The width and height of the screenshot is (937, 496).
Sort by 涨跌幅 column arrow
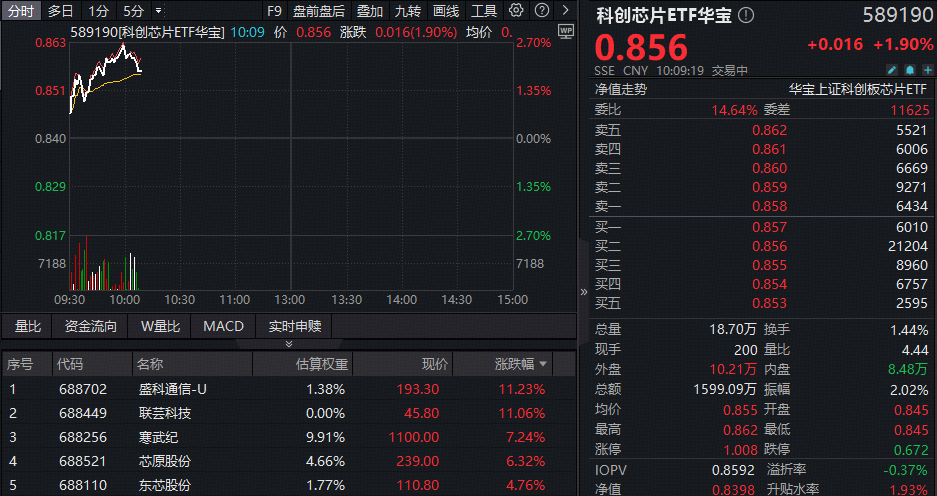pyautogui.click(x=543, y=364)
